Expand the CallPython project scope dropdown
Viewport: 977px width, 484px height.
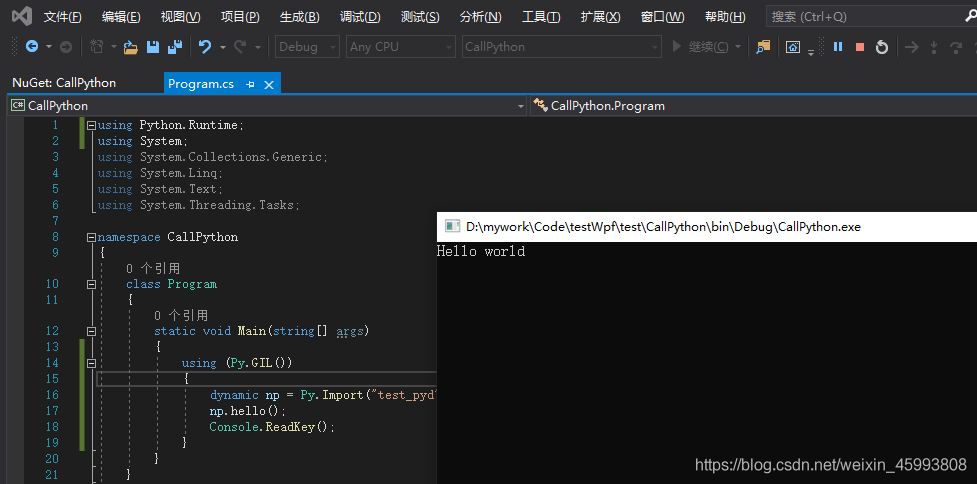point(521,107)
